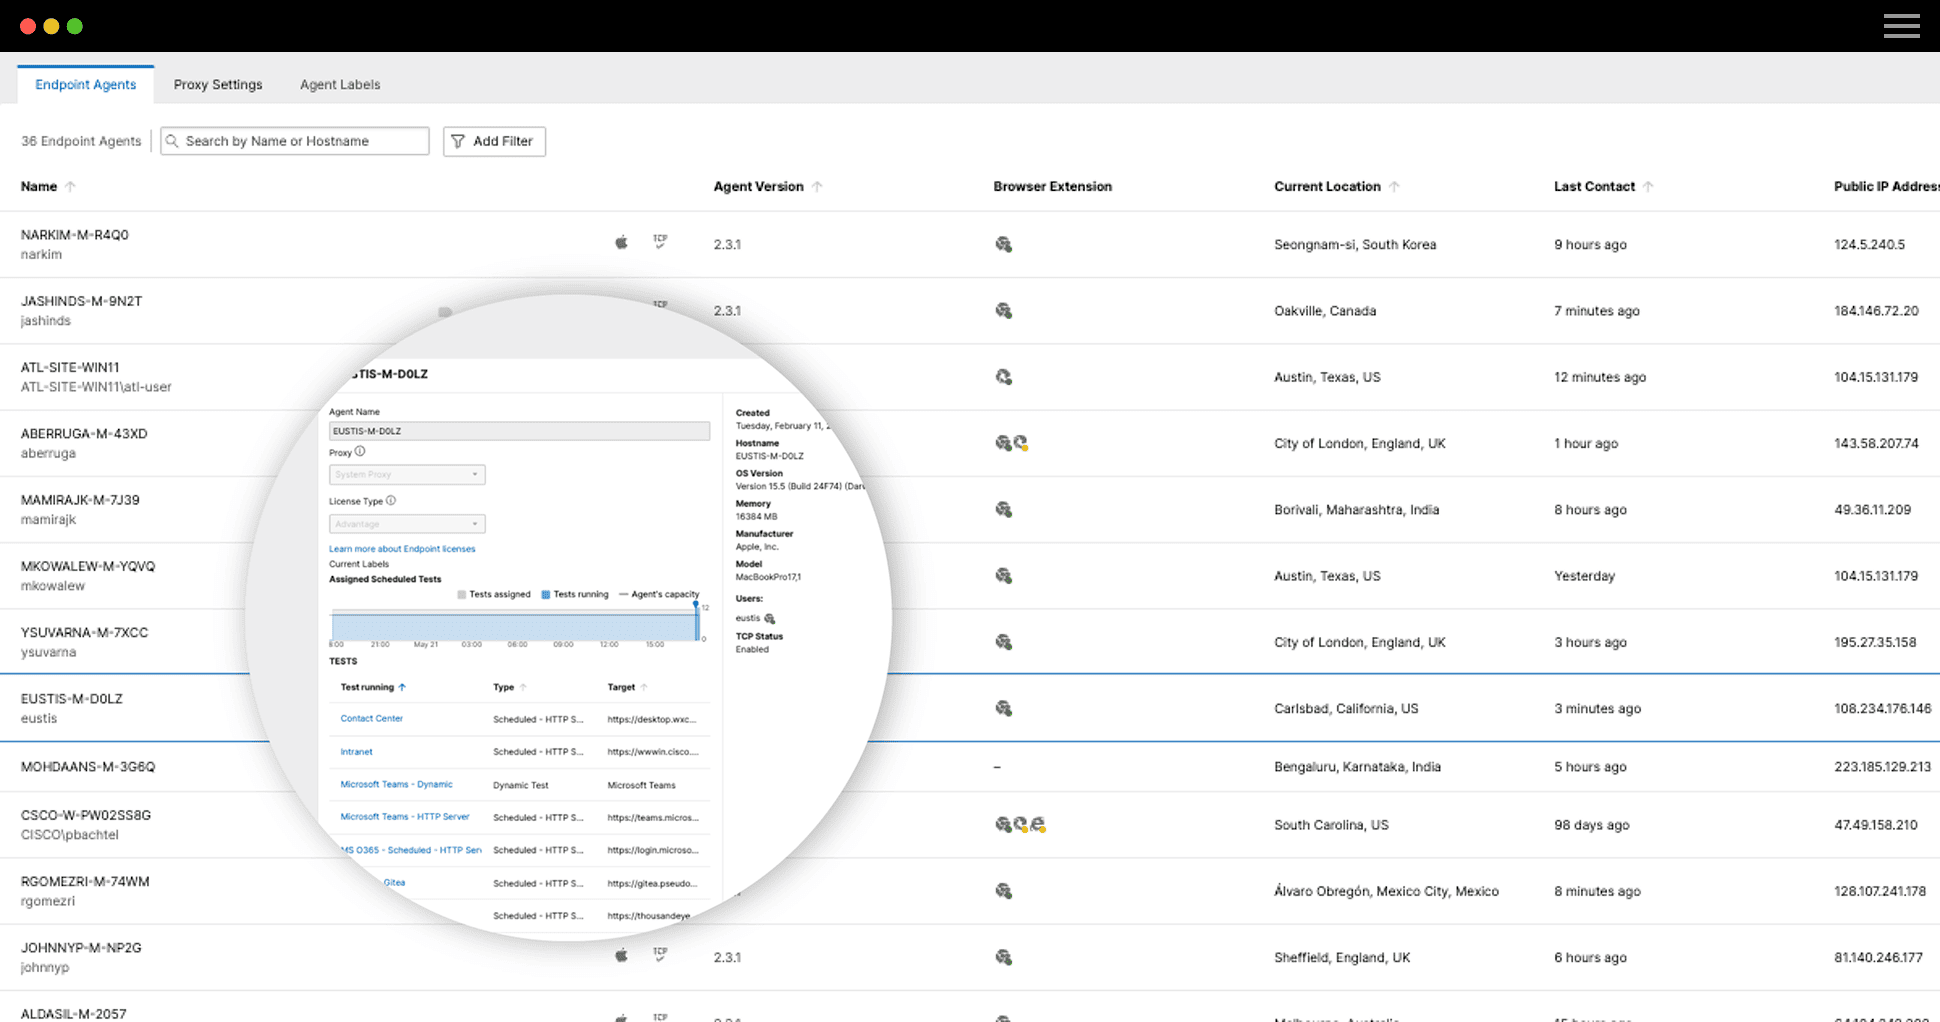Click the search magnifier icon
This screenshot has width=1940, height=1022.
point(173,141)
